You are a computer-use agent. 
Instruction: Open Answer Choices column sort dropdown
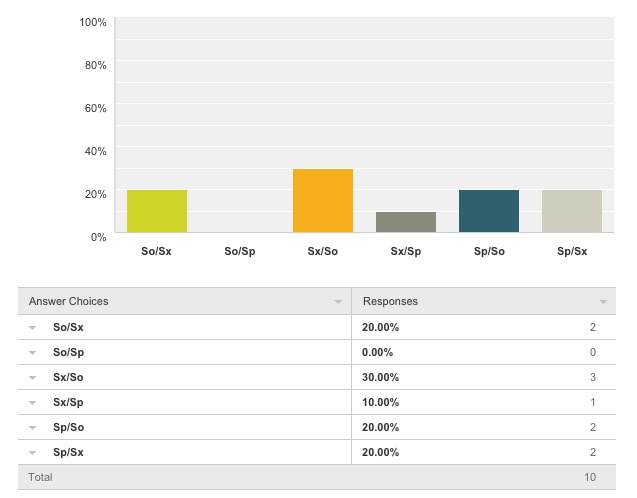click(x=337, y=301)
